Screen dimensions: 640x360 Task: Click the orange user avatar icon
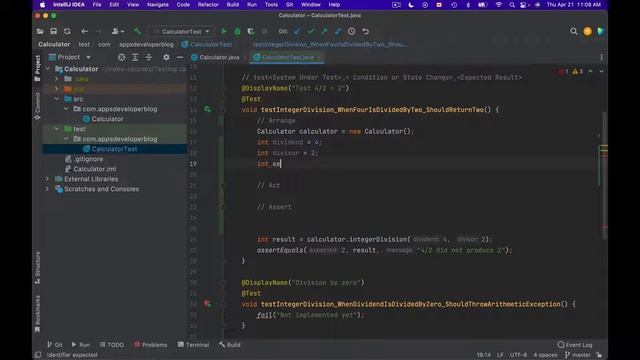(x=587, y=31)
